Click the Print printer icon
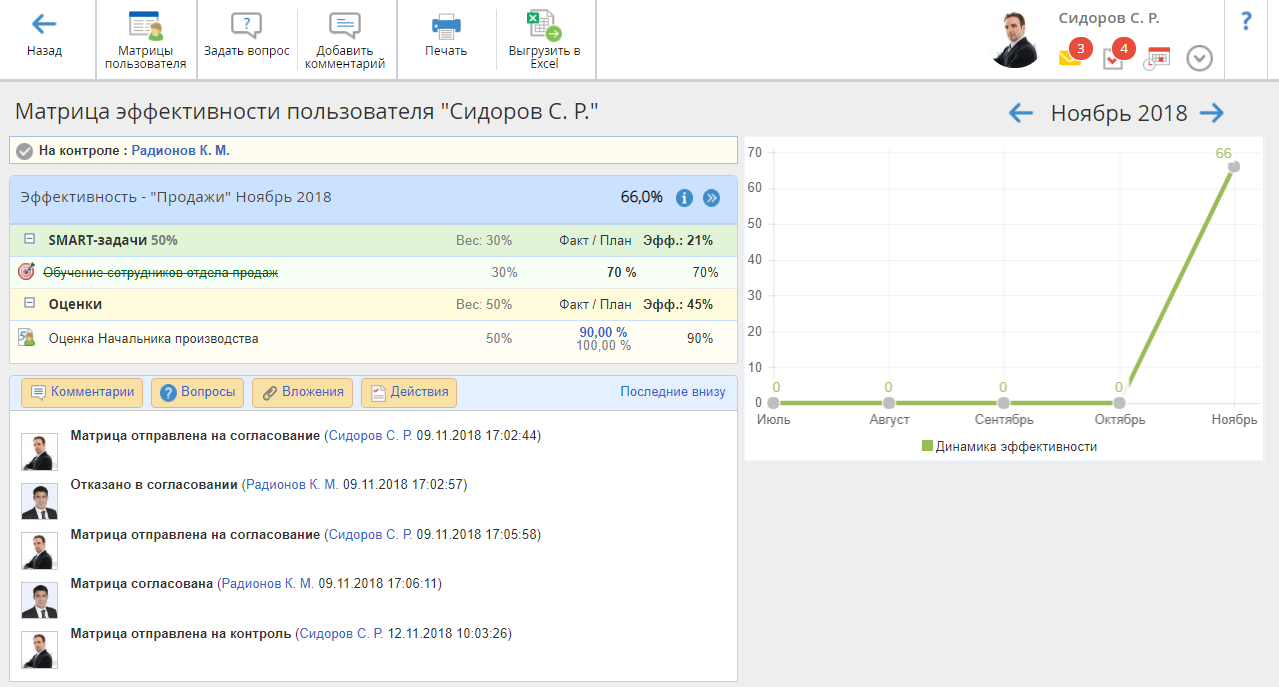The width and height of the screenshot is (1279, 687). coord(445,26)
